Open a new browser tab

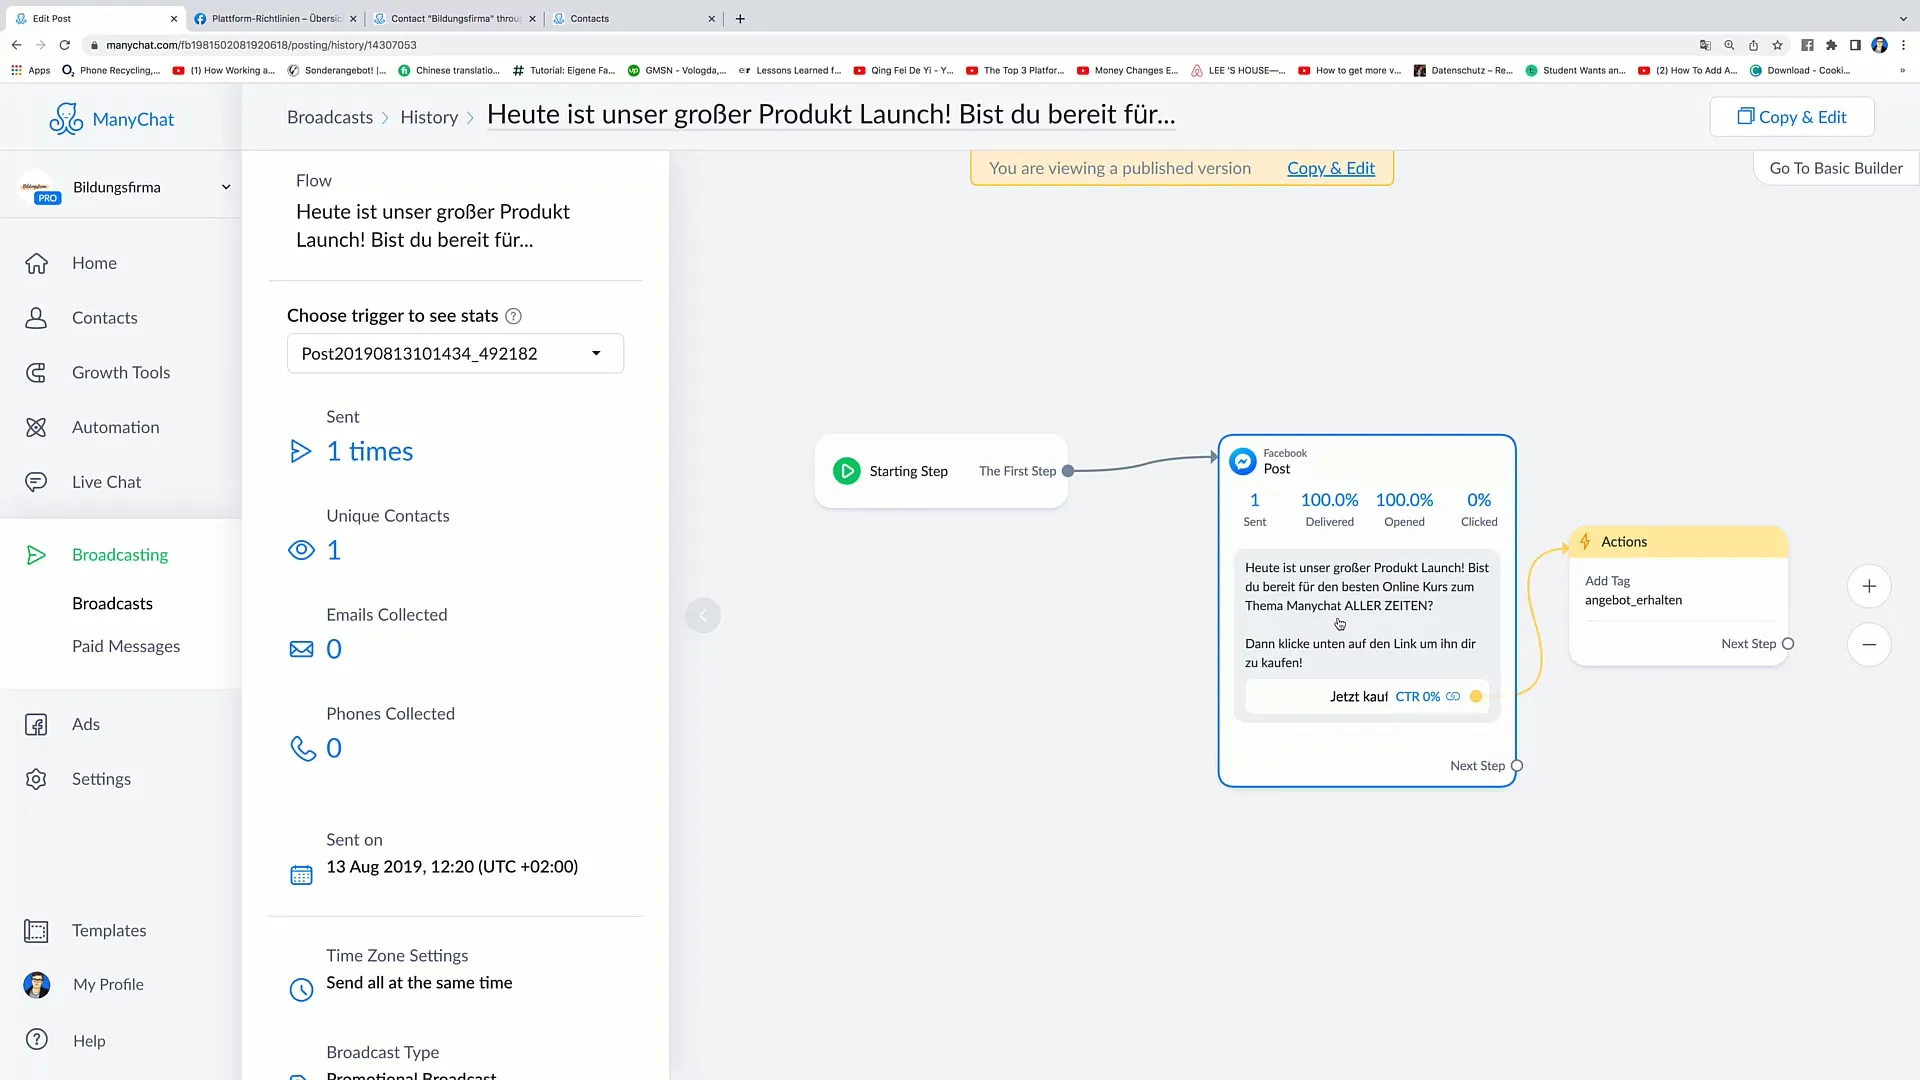740,18
